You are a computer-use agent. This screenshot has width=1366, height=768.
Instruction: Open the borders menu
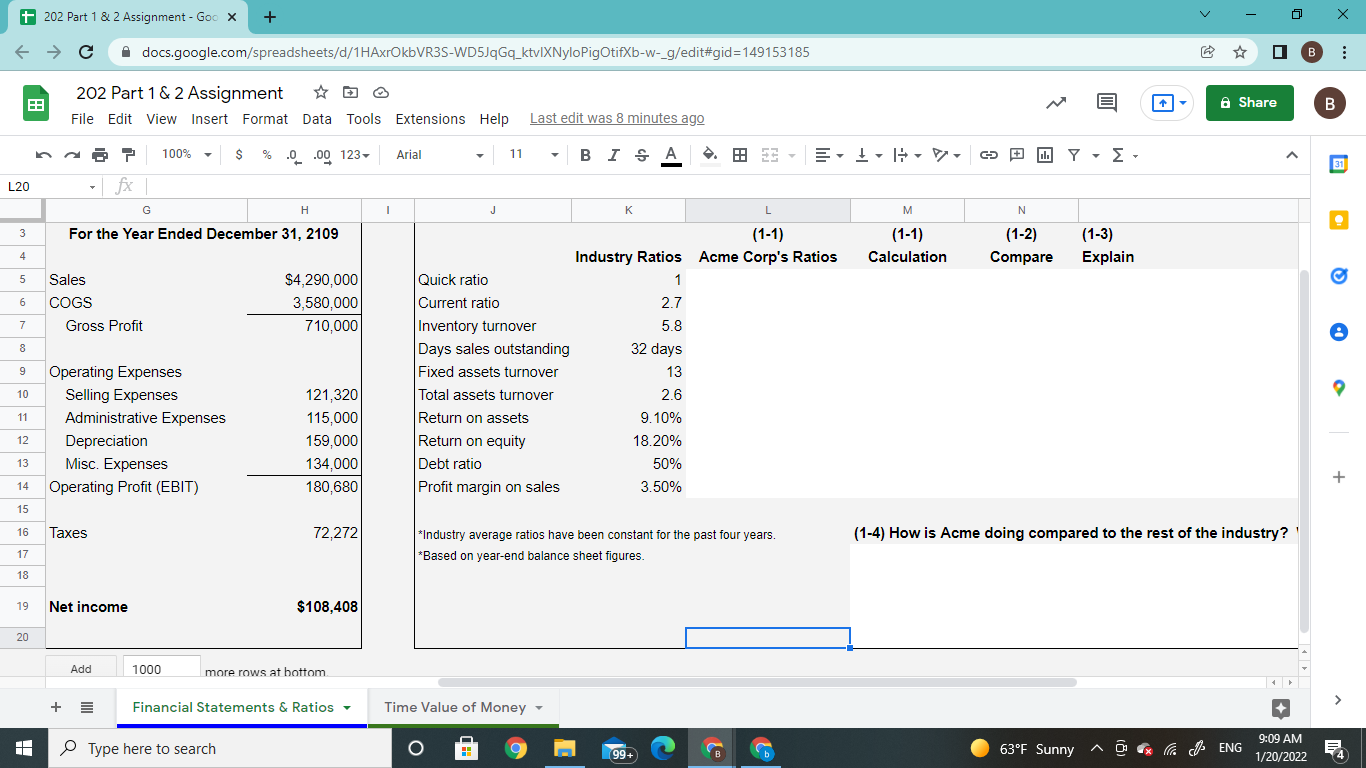(x=738, y=155)
